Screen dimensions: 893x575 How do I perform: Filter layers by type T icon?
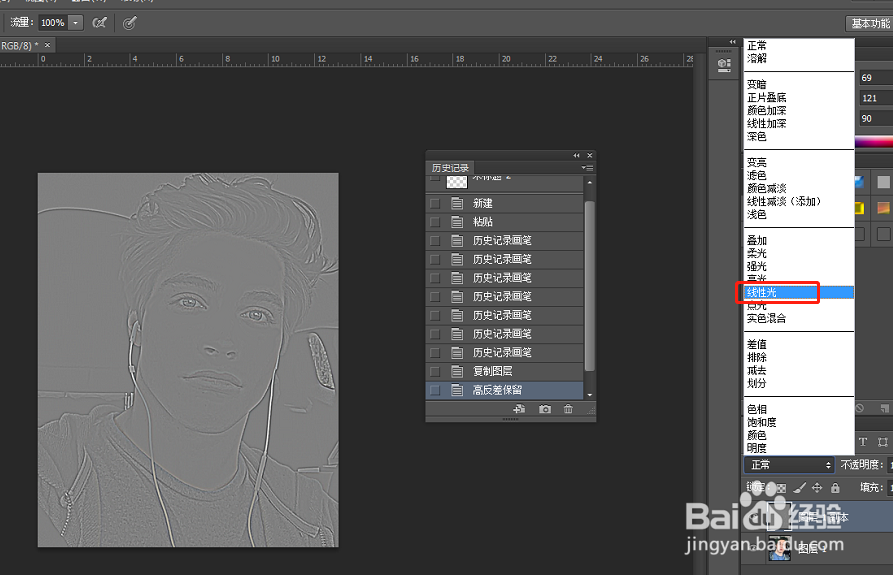pyautogui.click(x=863, y=442)
